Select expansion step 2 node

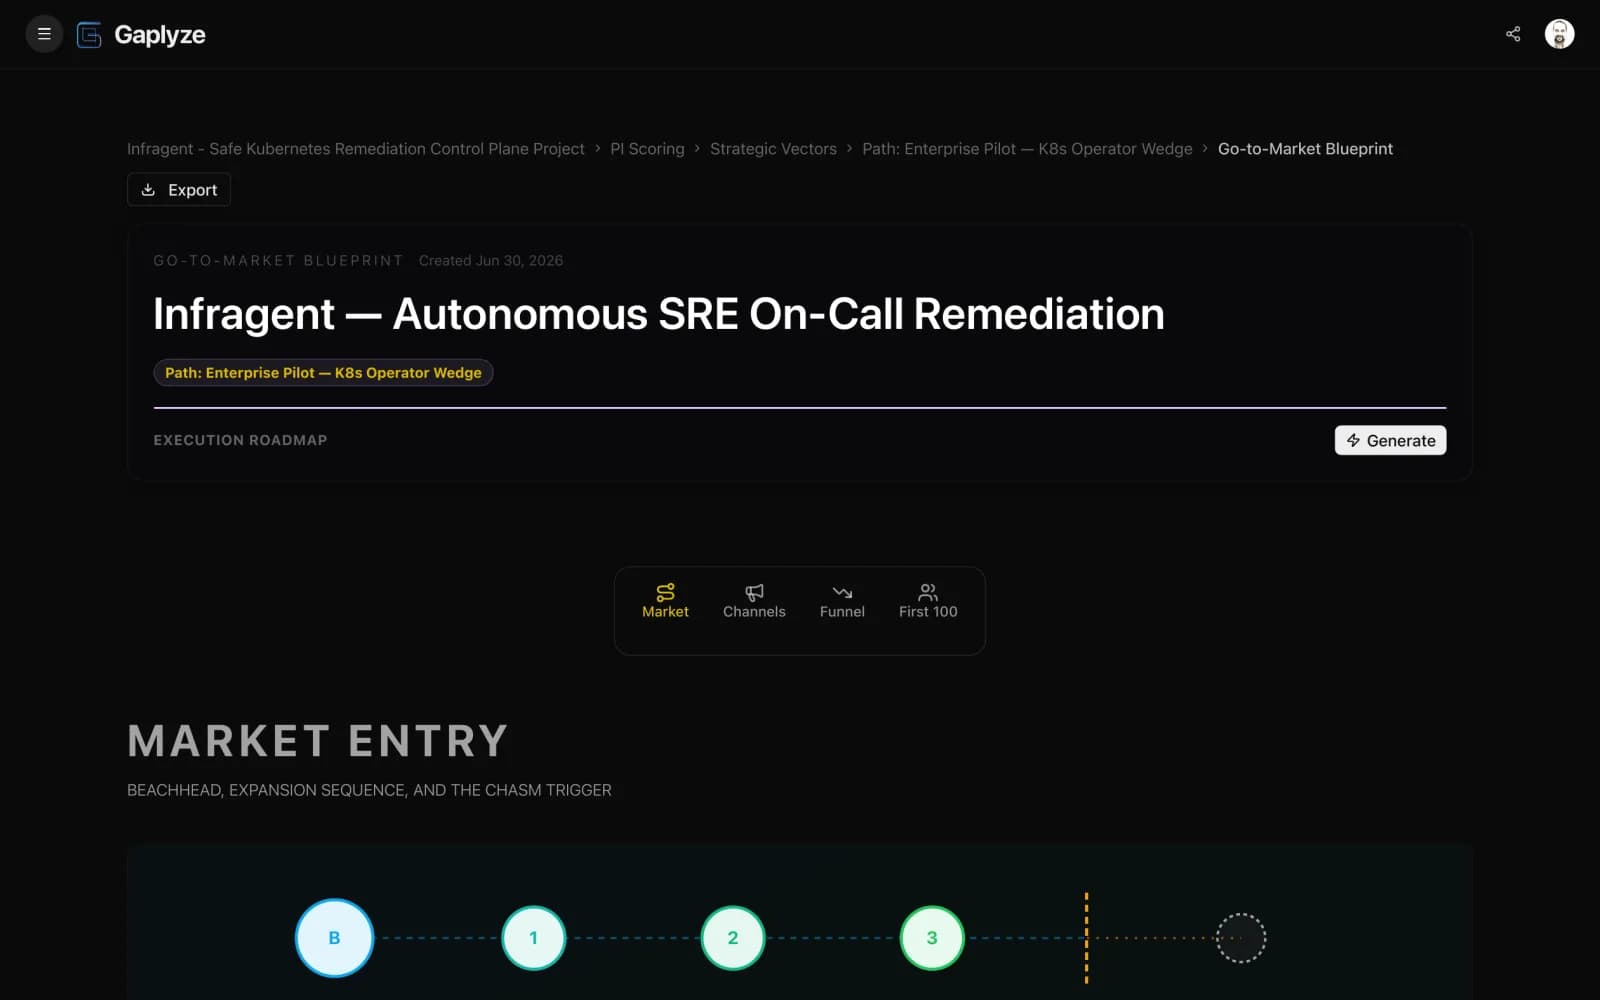733,938
